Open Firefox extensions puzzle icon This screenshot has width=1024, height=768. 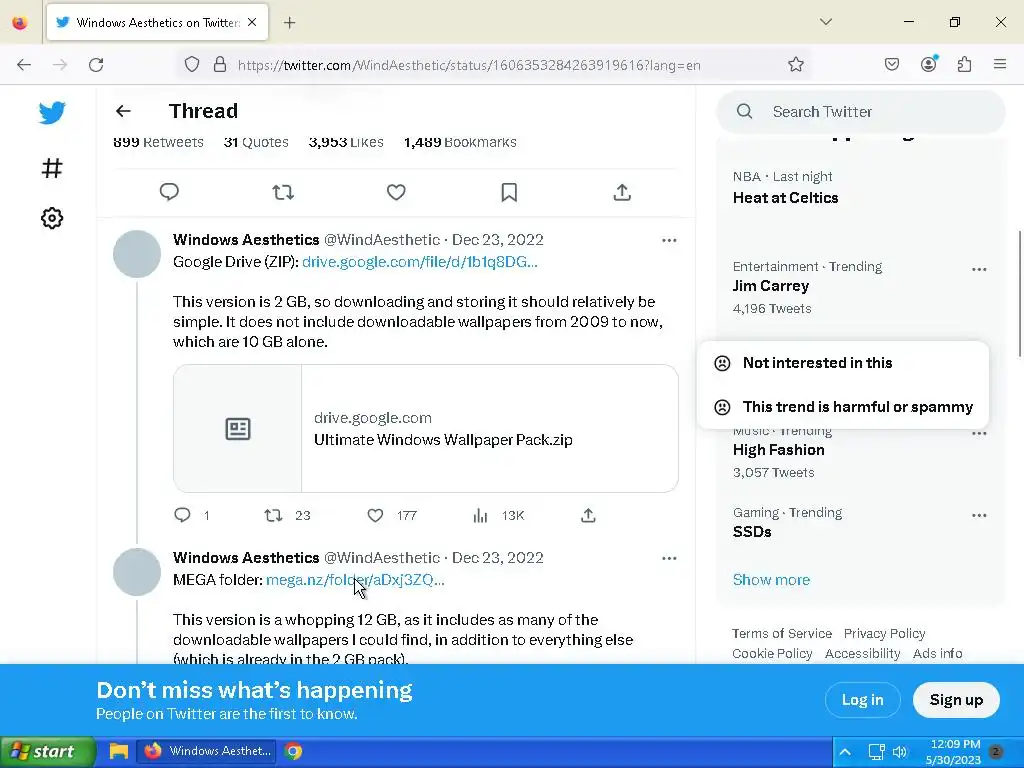pyautogui.click(x=964, y=65)
